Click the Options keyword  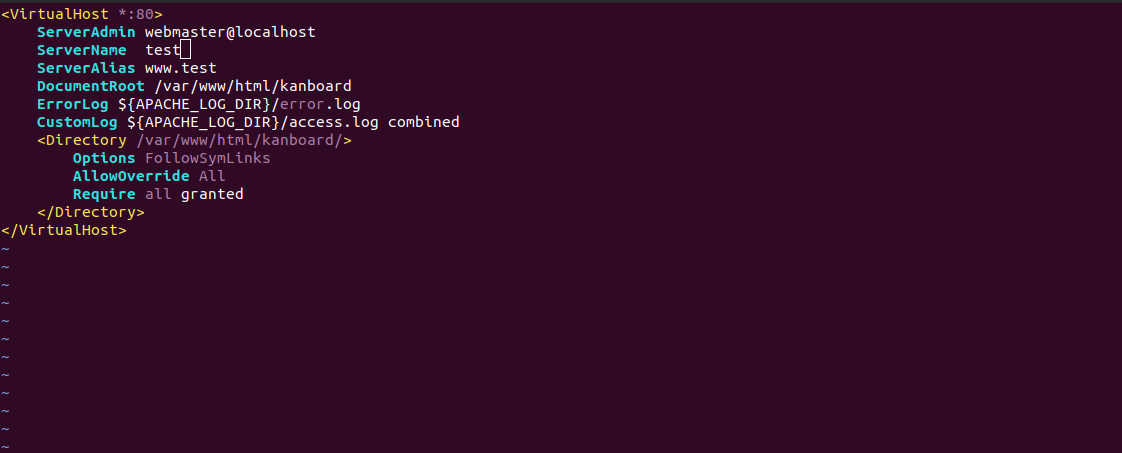point(104,158)
